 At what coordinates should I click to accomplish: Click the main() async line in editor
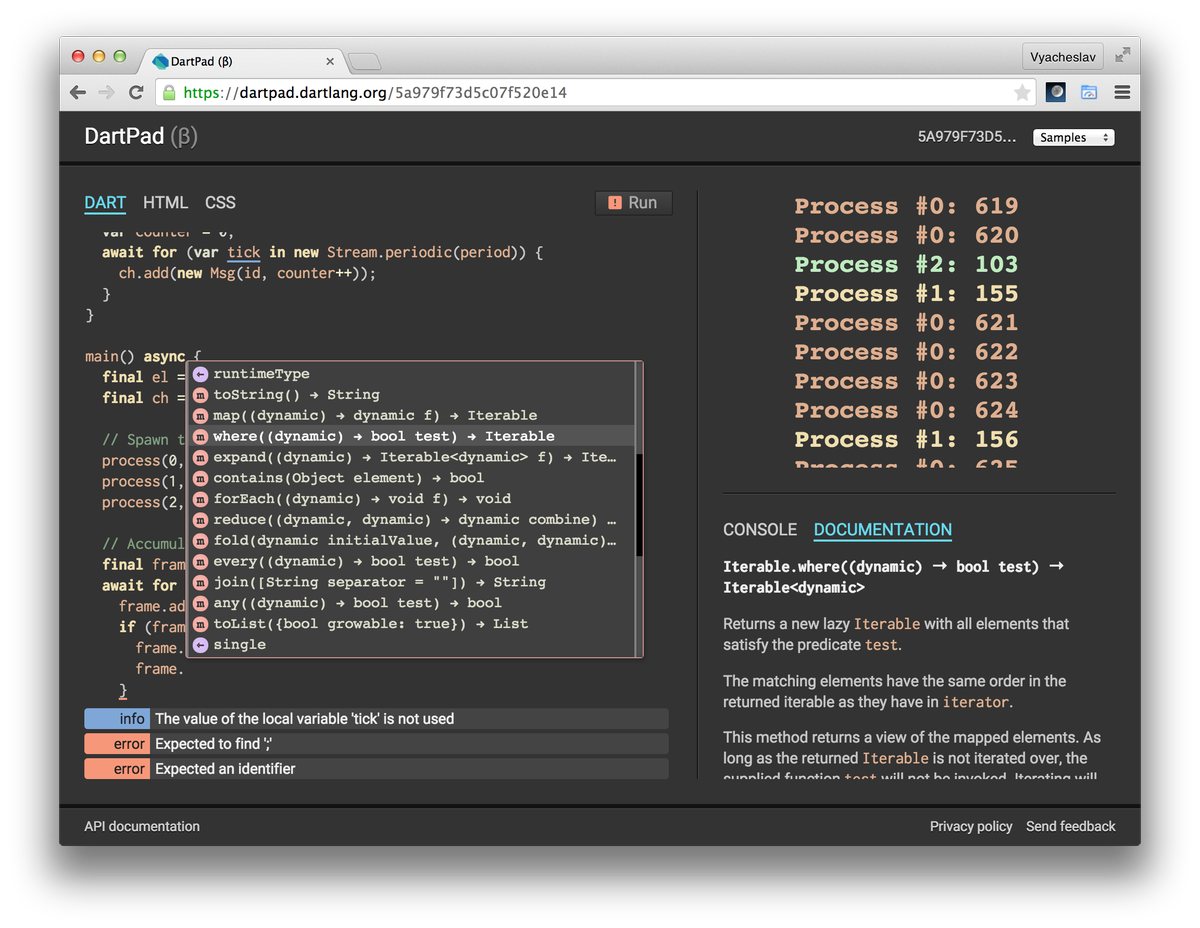pos(144,356)
